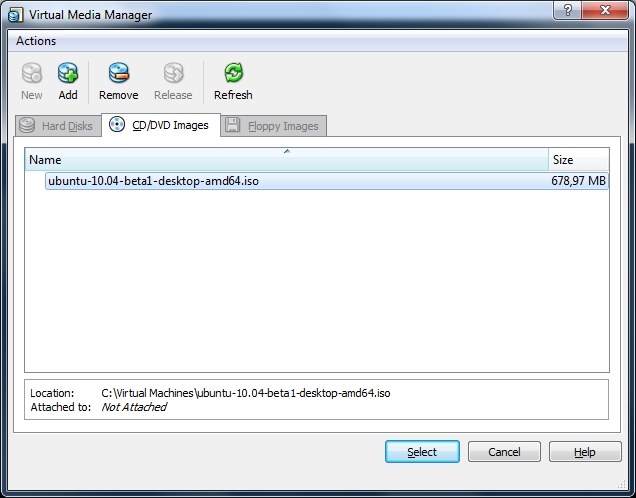The image size is (636, 498).
Task: Click the Release media icon
Action: (x=173, y=81)
